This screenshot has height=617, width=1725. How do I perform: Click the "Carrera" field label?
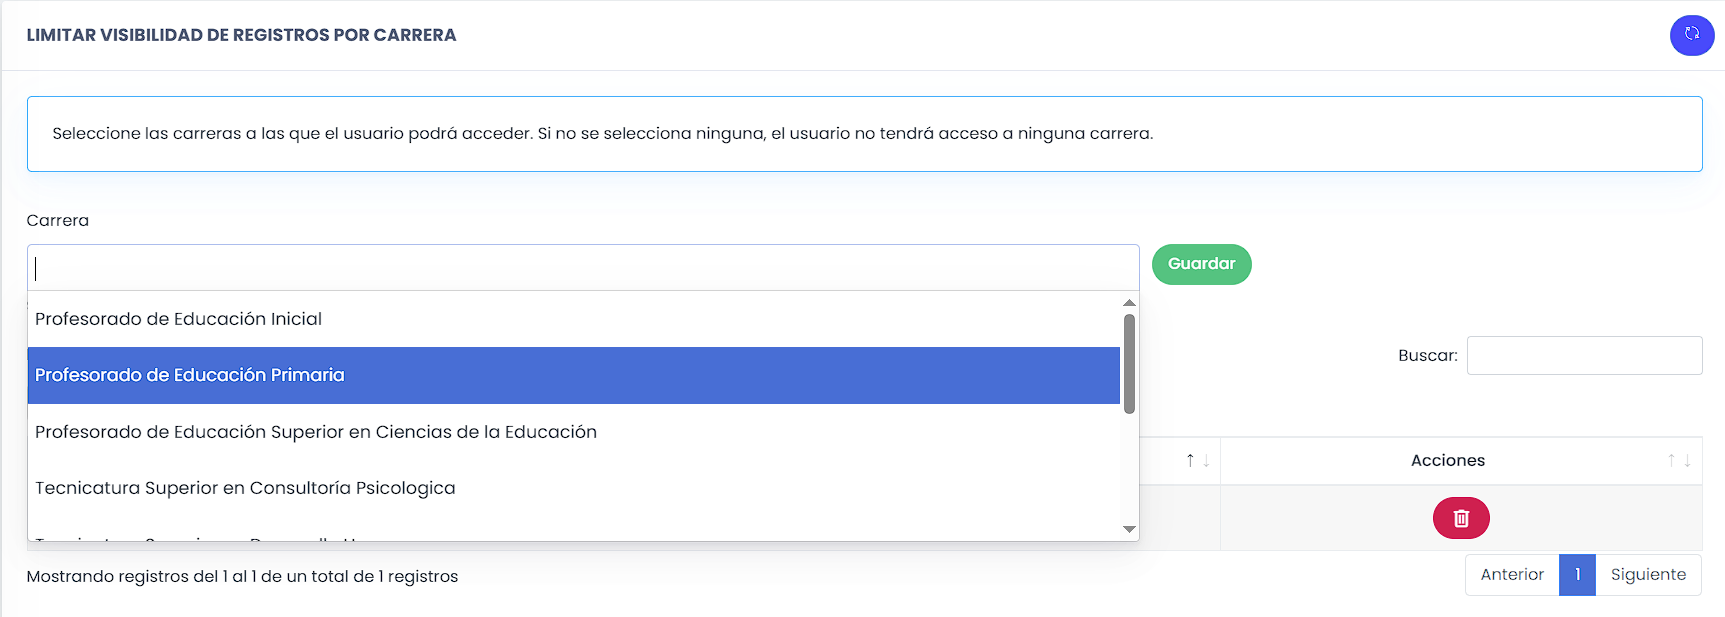click(58, 221)
